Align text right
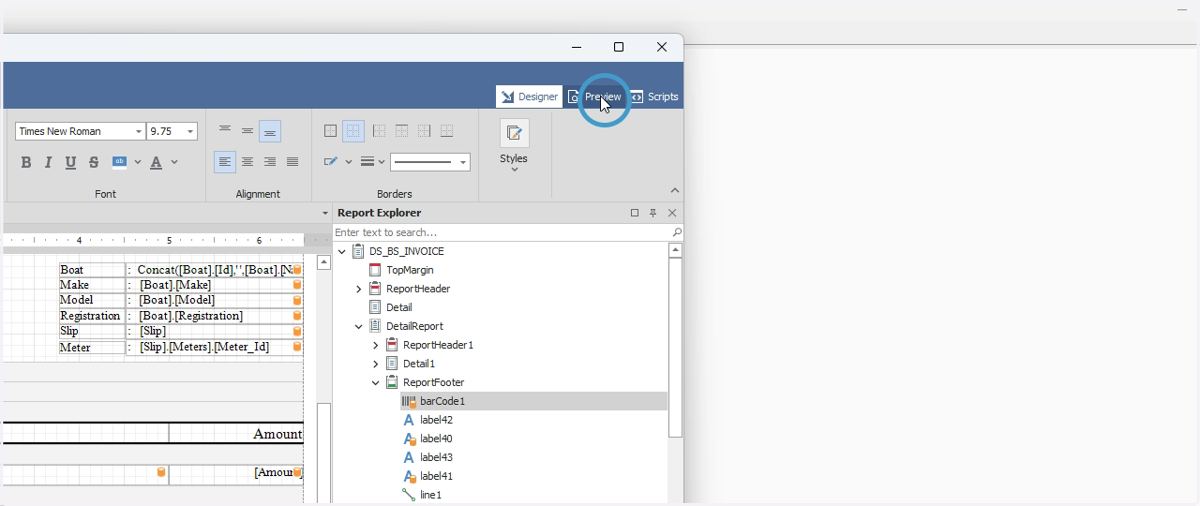The height and width of the screenshot is (506, 1200). (270, 162)
